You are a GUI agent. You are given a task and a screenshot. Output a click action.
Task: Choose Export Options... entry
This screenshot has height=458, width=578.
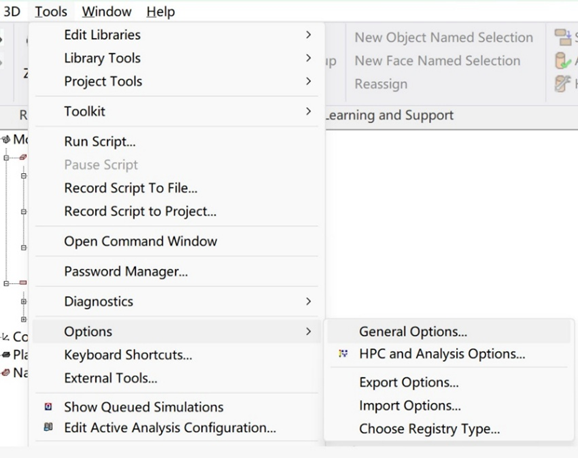coord(449,382)
